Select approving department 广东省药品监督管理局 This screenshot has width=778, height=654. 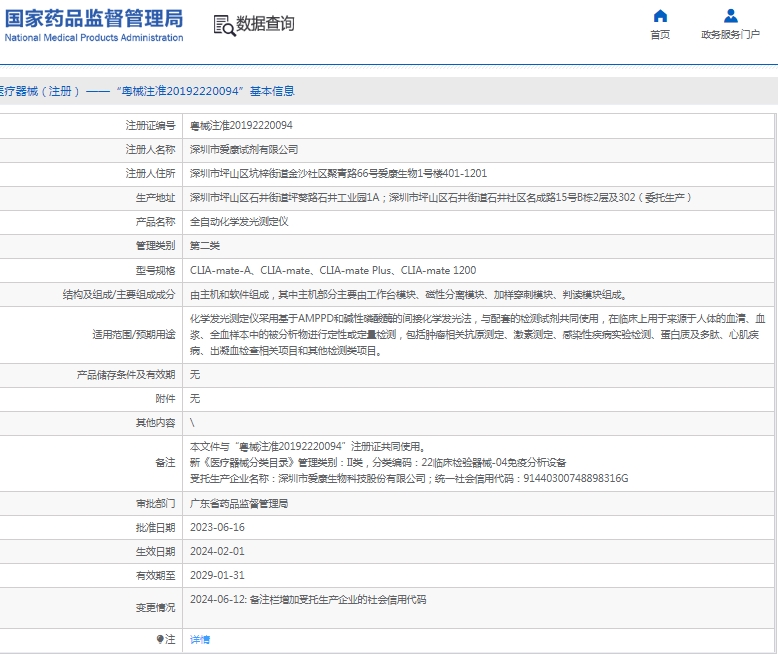(x=239, y=504)
